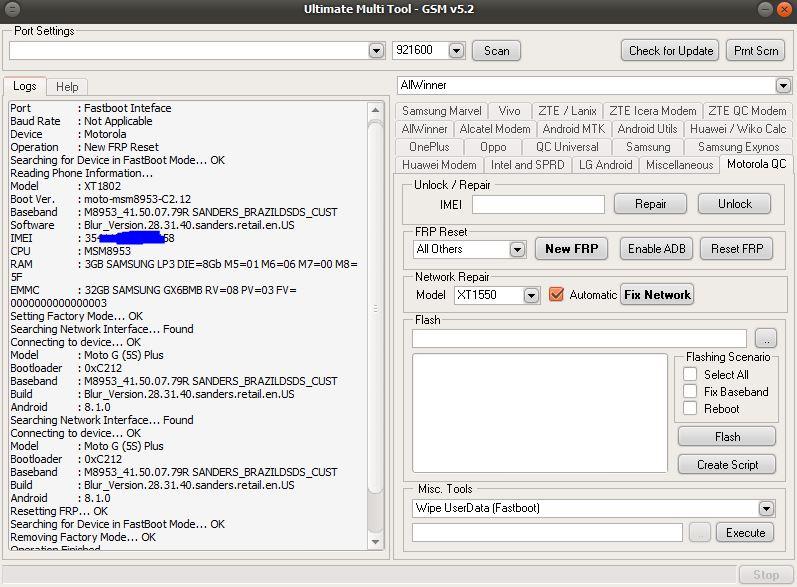
Task: Toggle the Automatic network repair checkbox
Action: pyautogui.click(x=556, y=295)
